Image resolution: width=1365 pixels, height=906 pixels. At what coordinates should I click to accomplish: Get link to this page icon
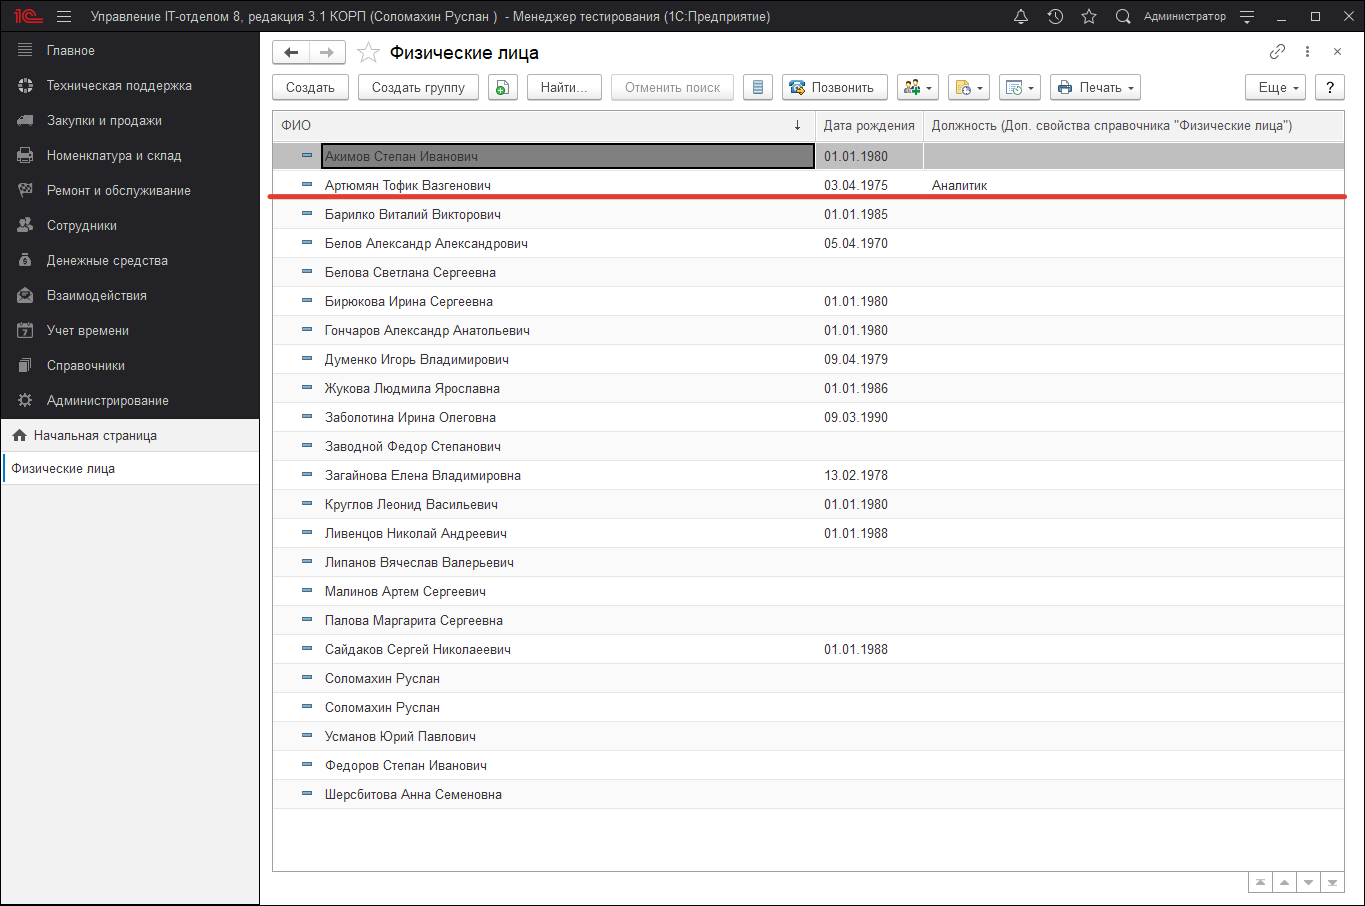click(1277, 52)
